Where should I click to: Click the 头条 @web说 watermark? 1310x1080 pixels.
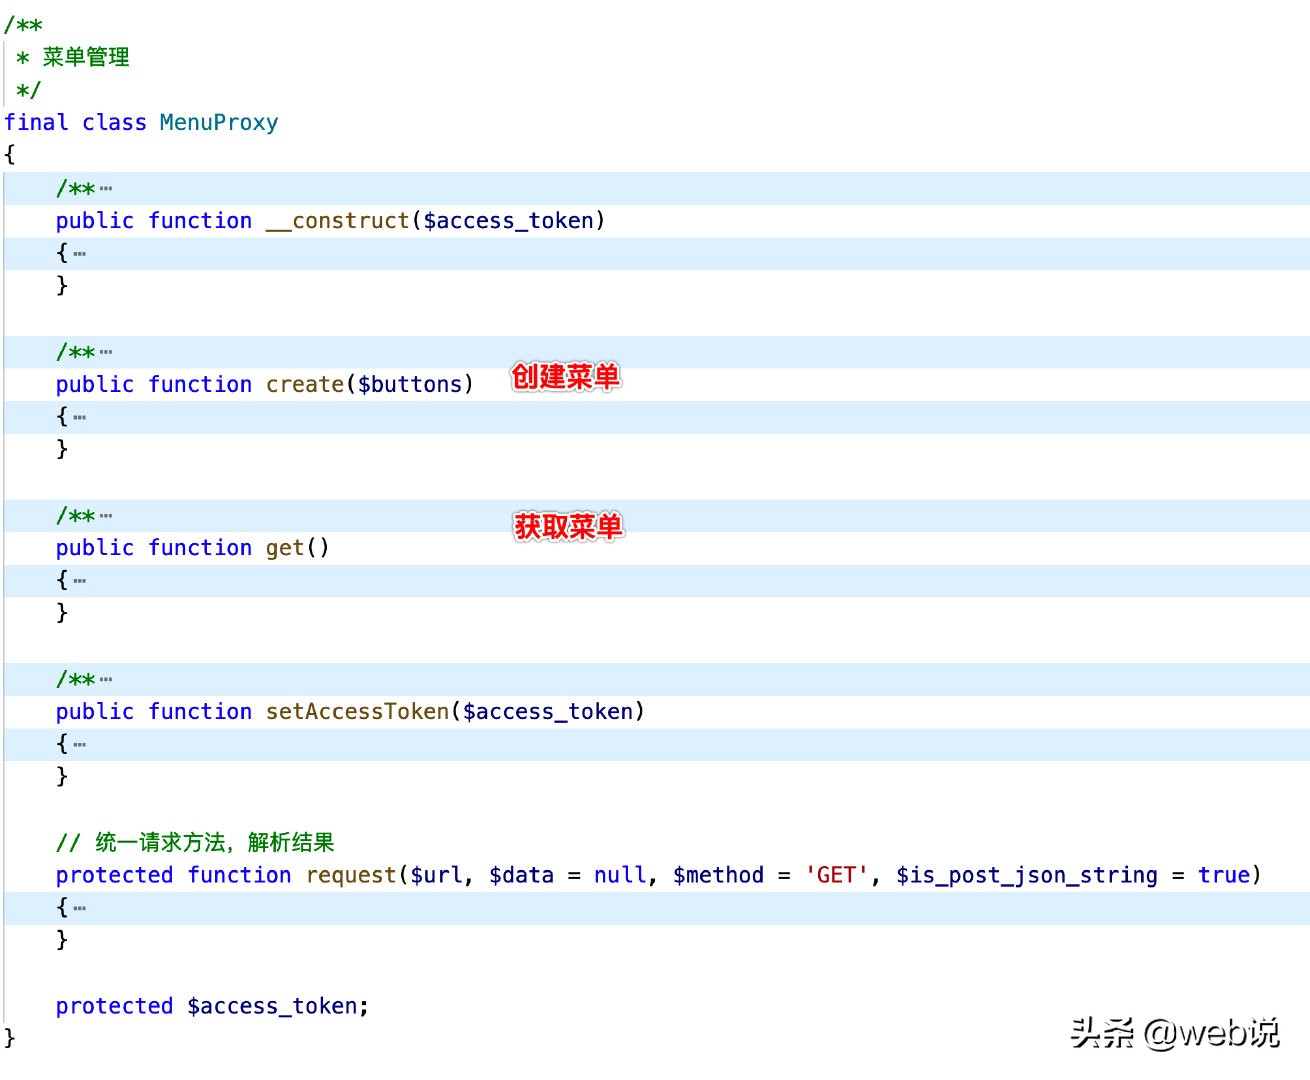pyautogui.click(x=1174, y=1032)
